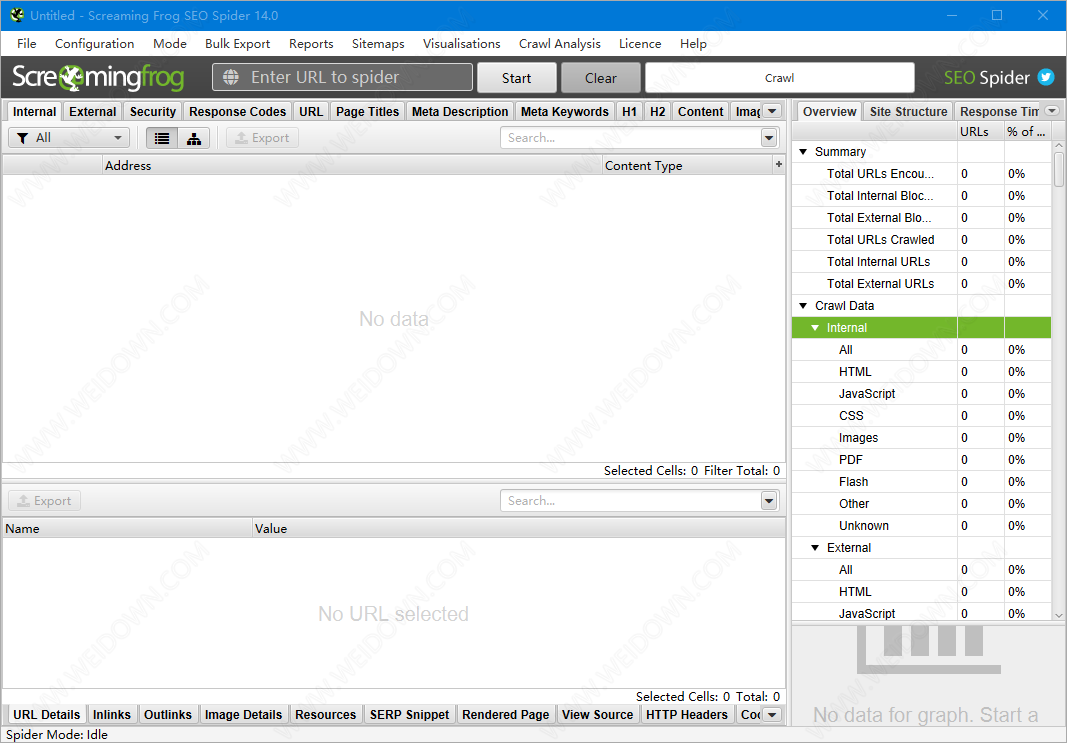1067x743 pixels.
Task: Open the Site Structure tab
Action: point(908,112)
